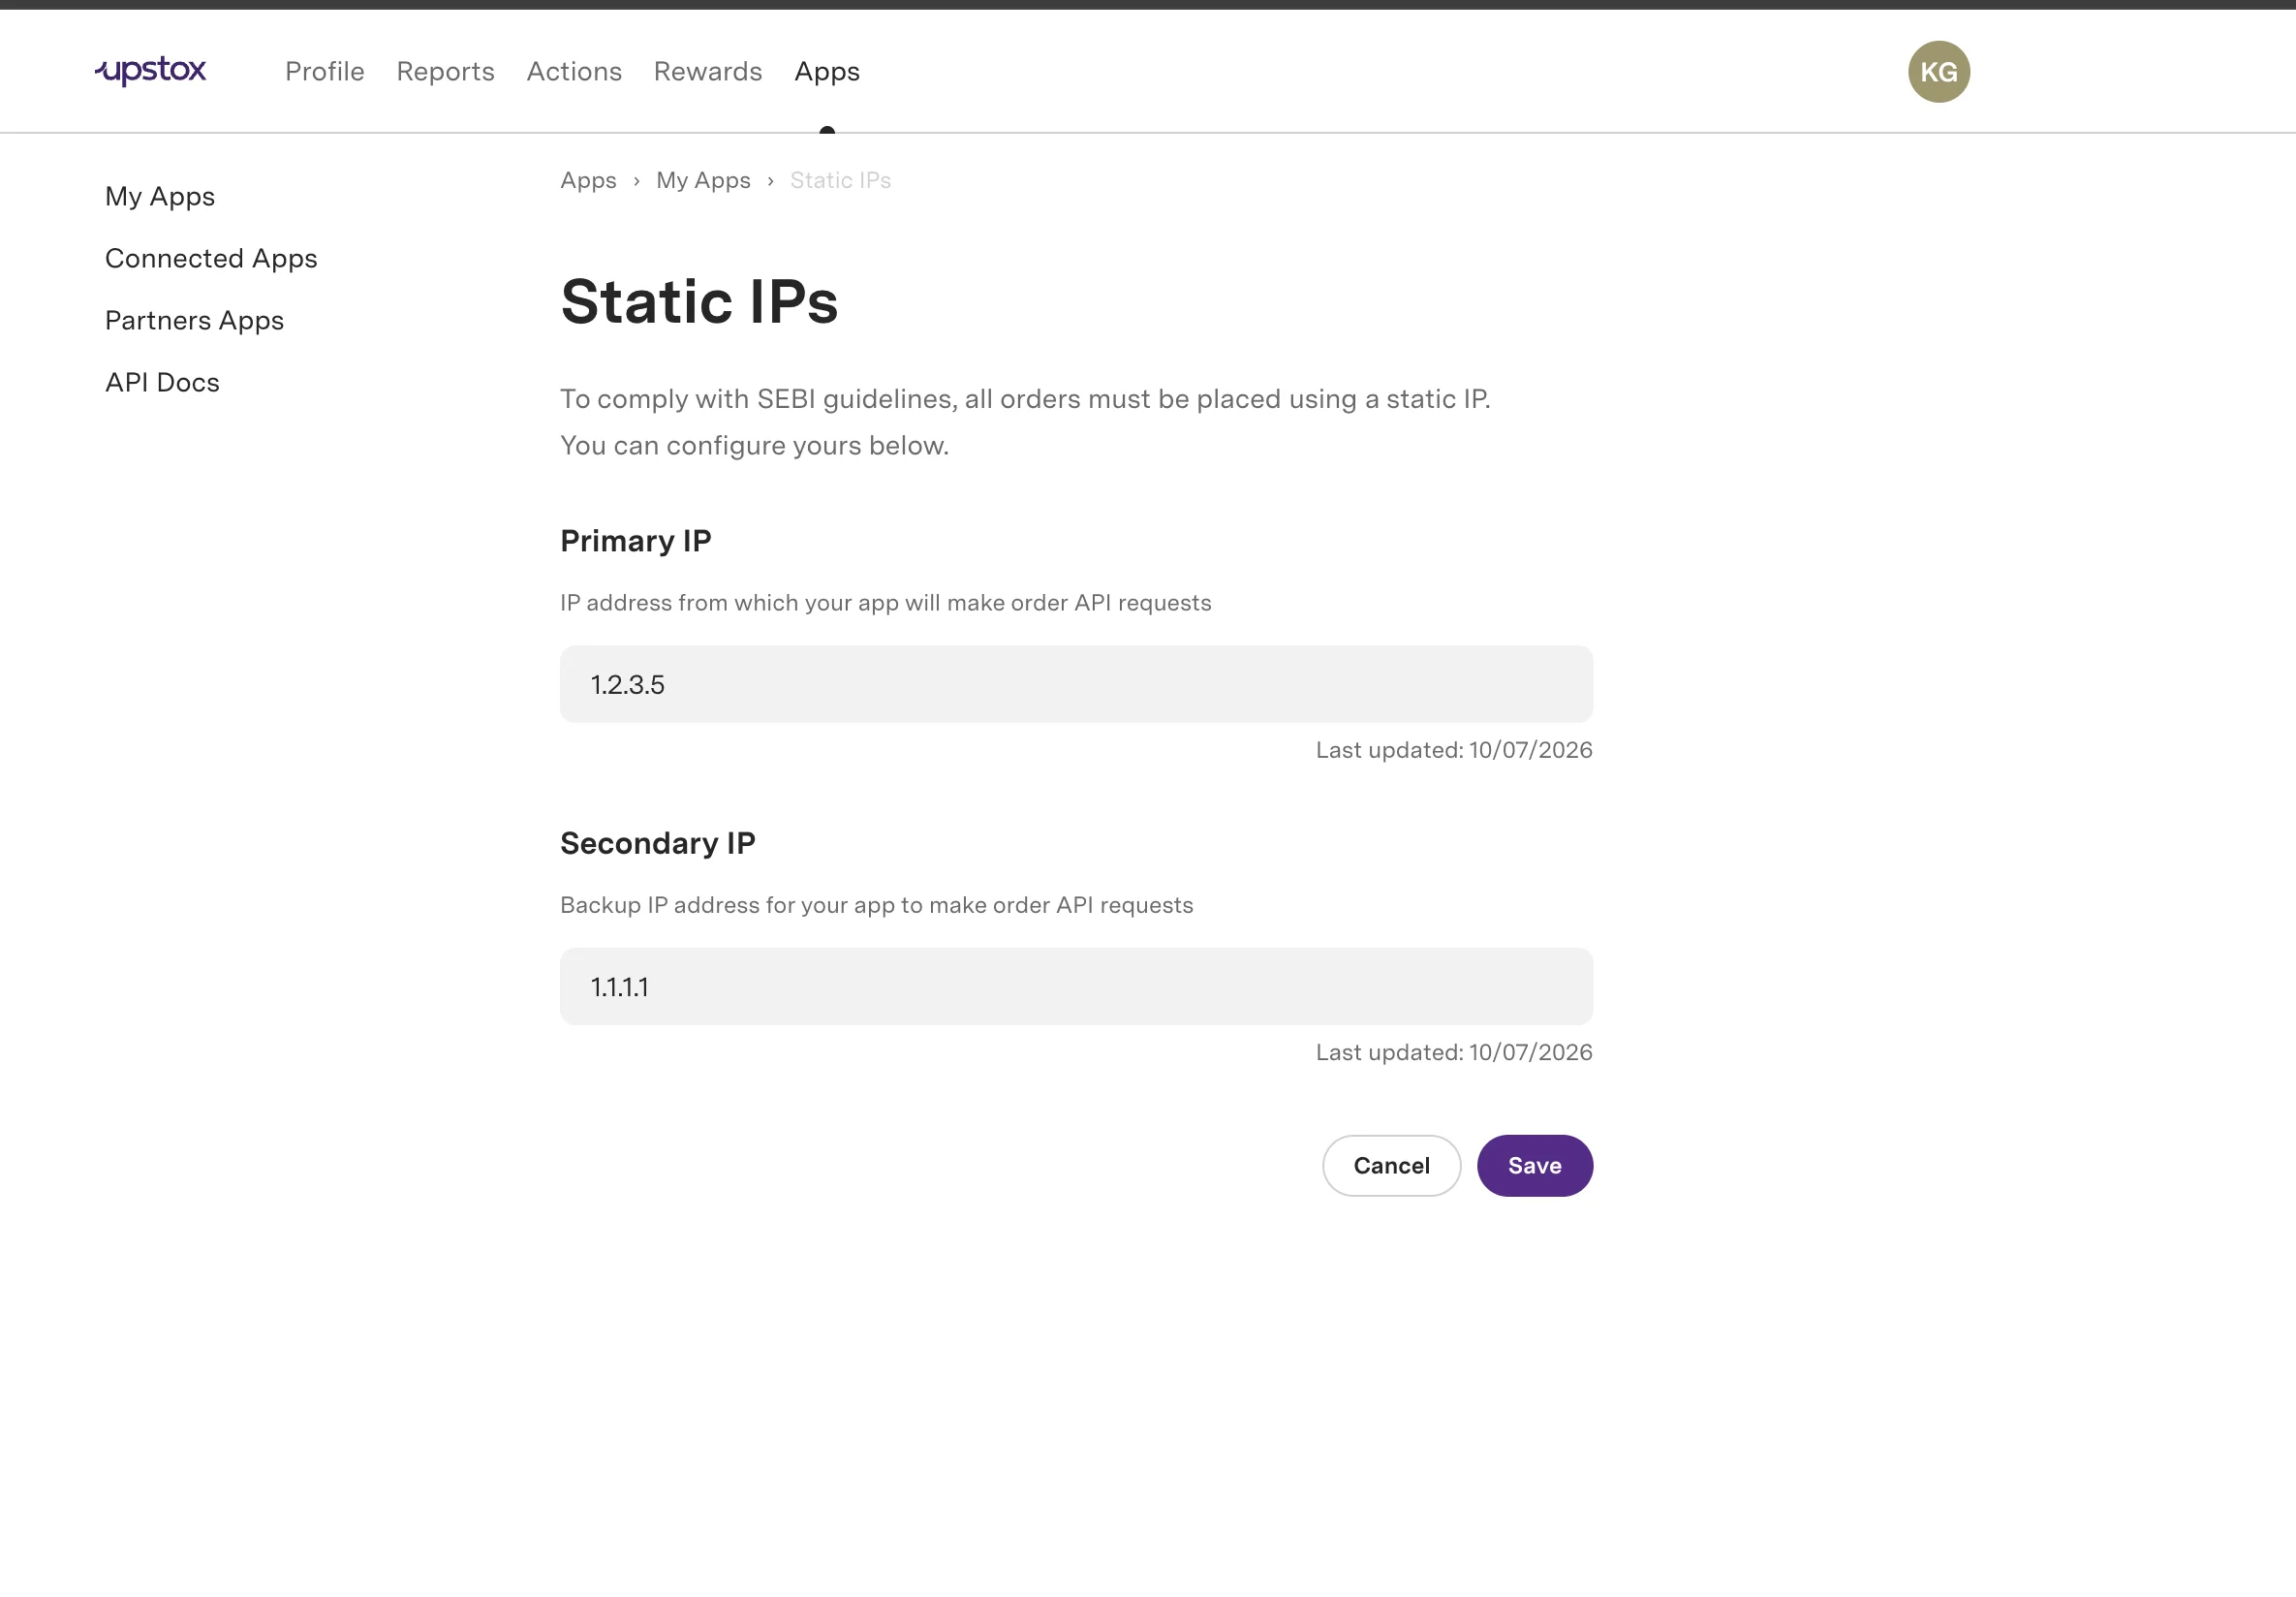Open the Profile tab

tap(325, 72)
